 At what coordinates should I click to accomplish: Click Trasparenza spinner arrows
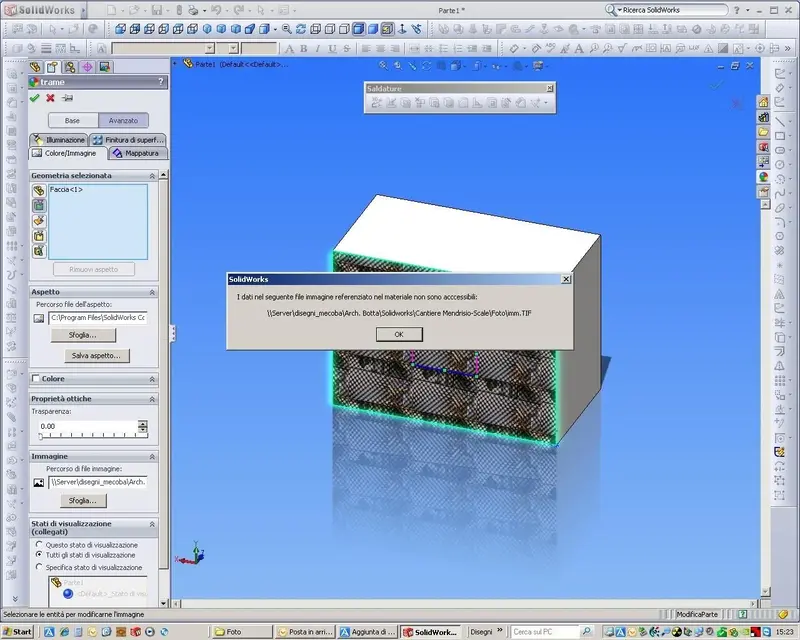[x=143, y=426]
